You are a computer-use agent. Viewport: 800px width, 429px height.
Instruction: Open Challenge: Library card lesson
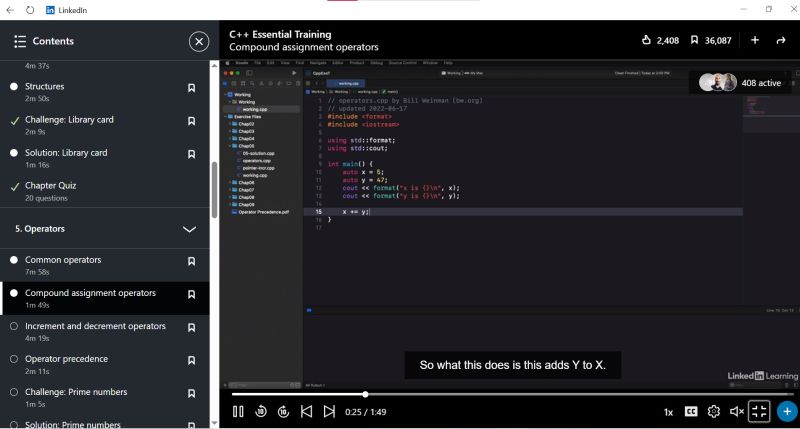(105, 124)
